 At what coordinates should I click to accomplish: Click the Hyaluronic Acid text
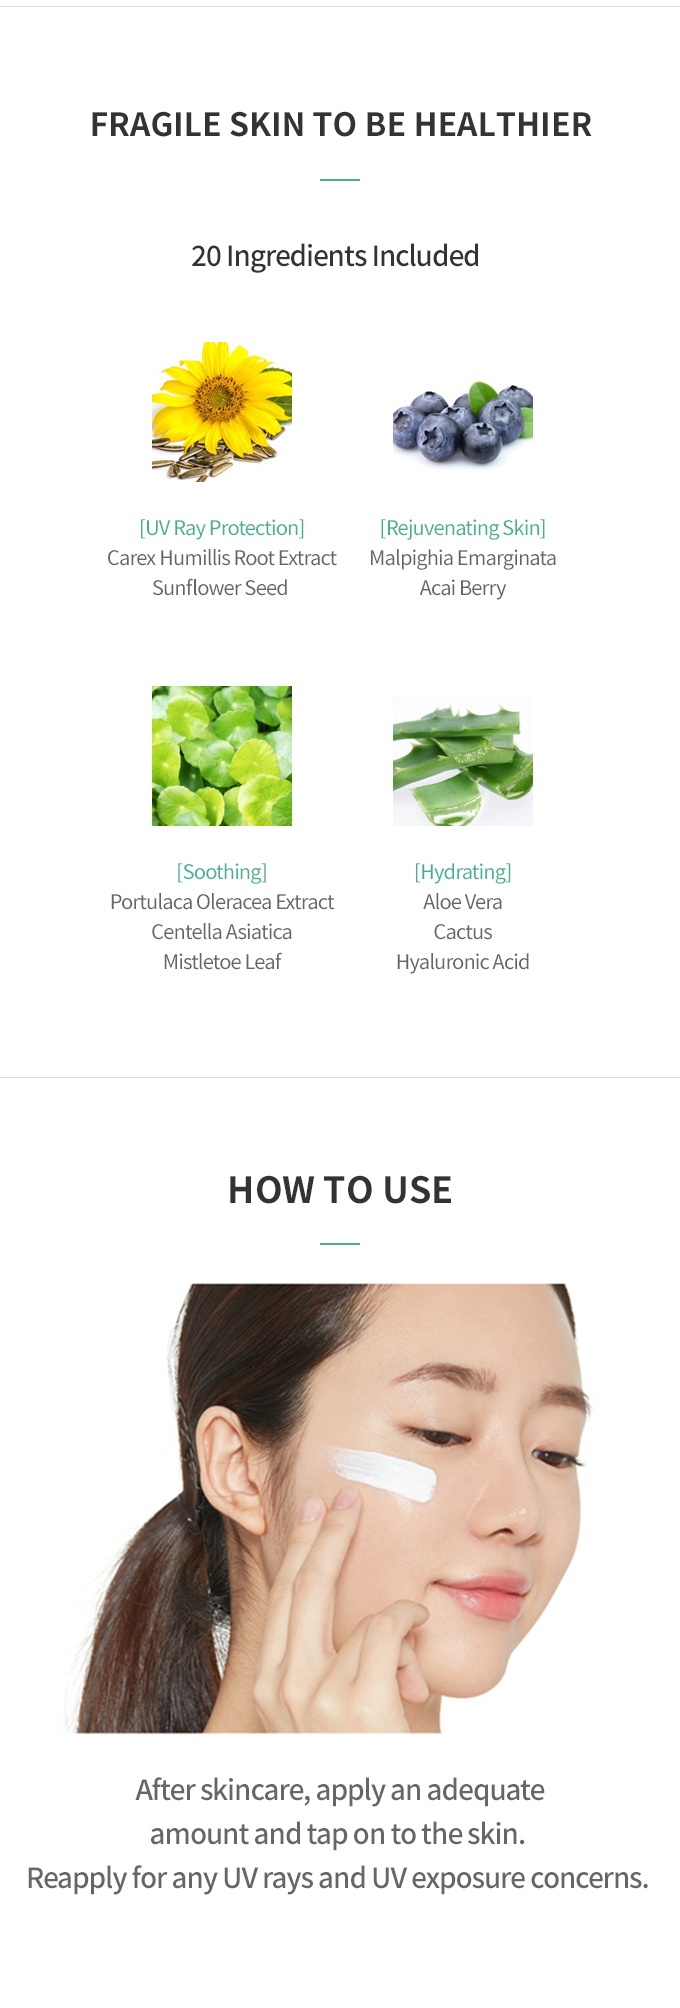(463, 962)
